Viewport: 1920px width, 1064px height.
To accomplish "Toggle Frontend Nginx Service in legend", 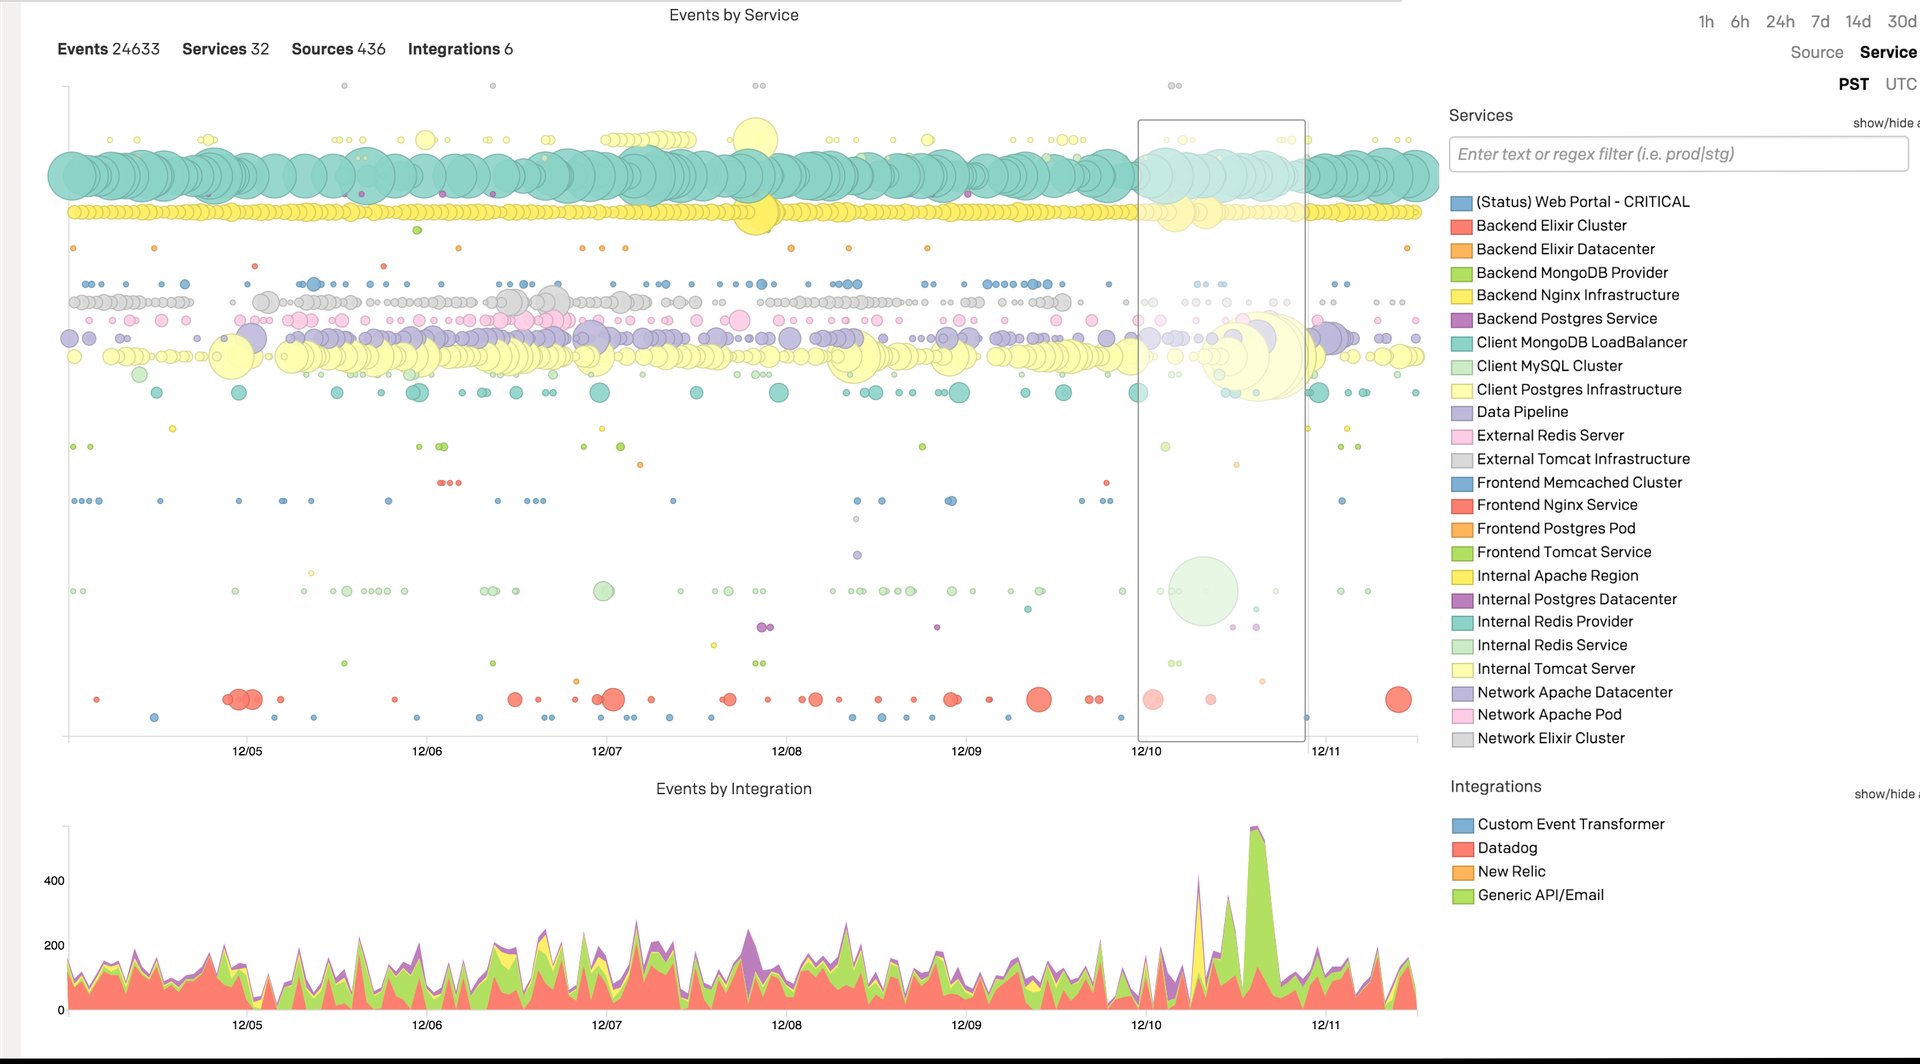I will 1556,506.
